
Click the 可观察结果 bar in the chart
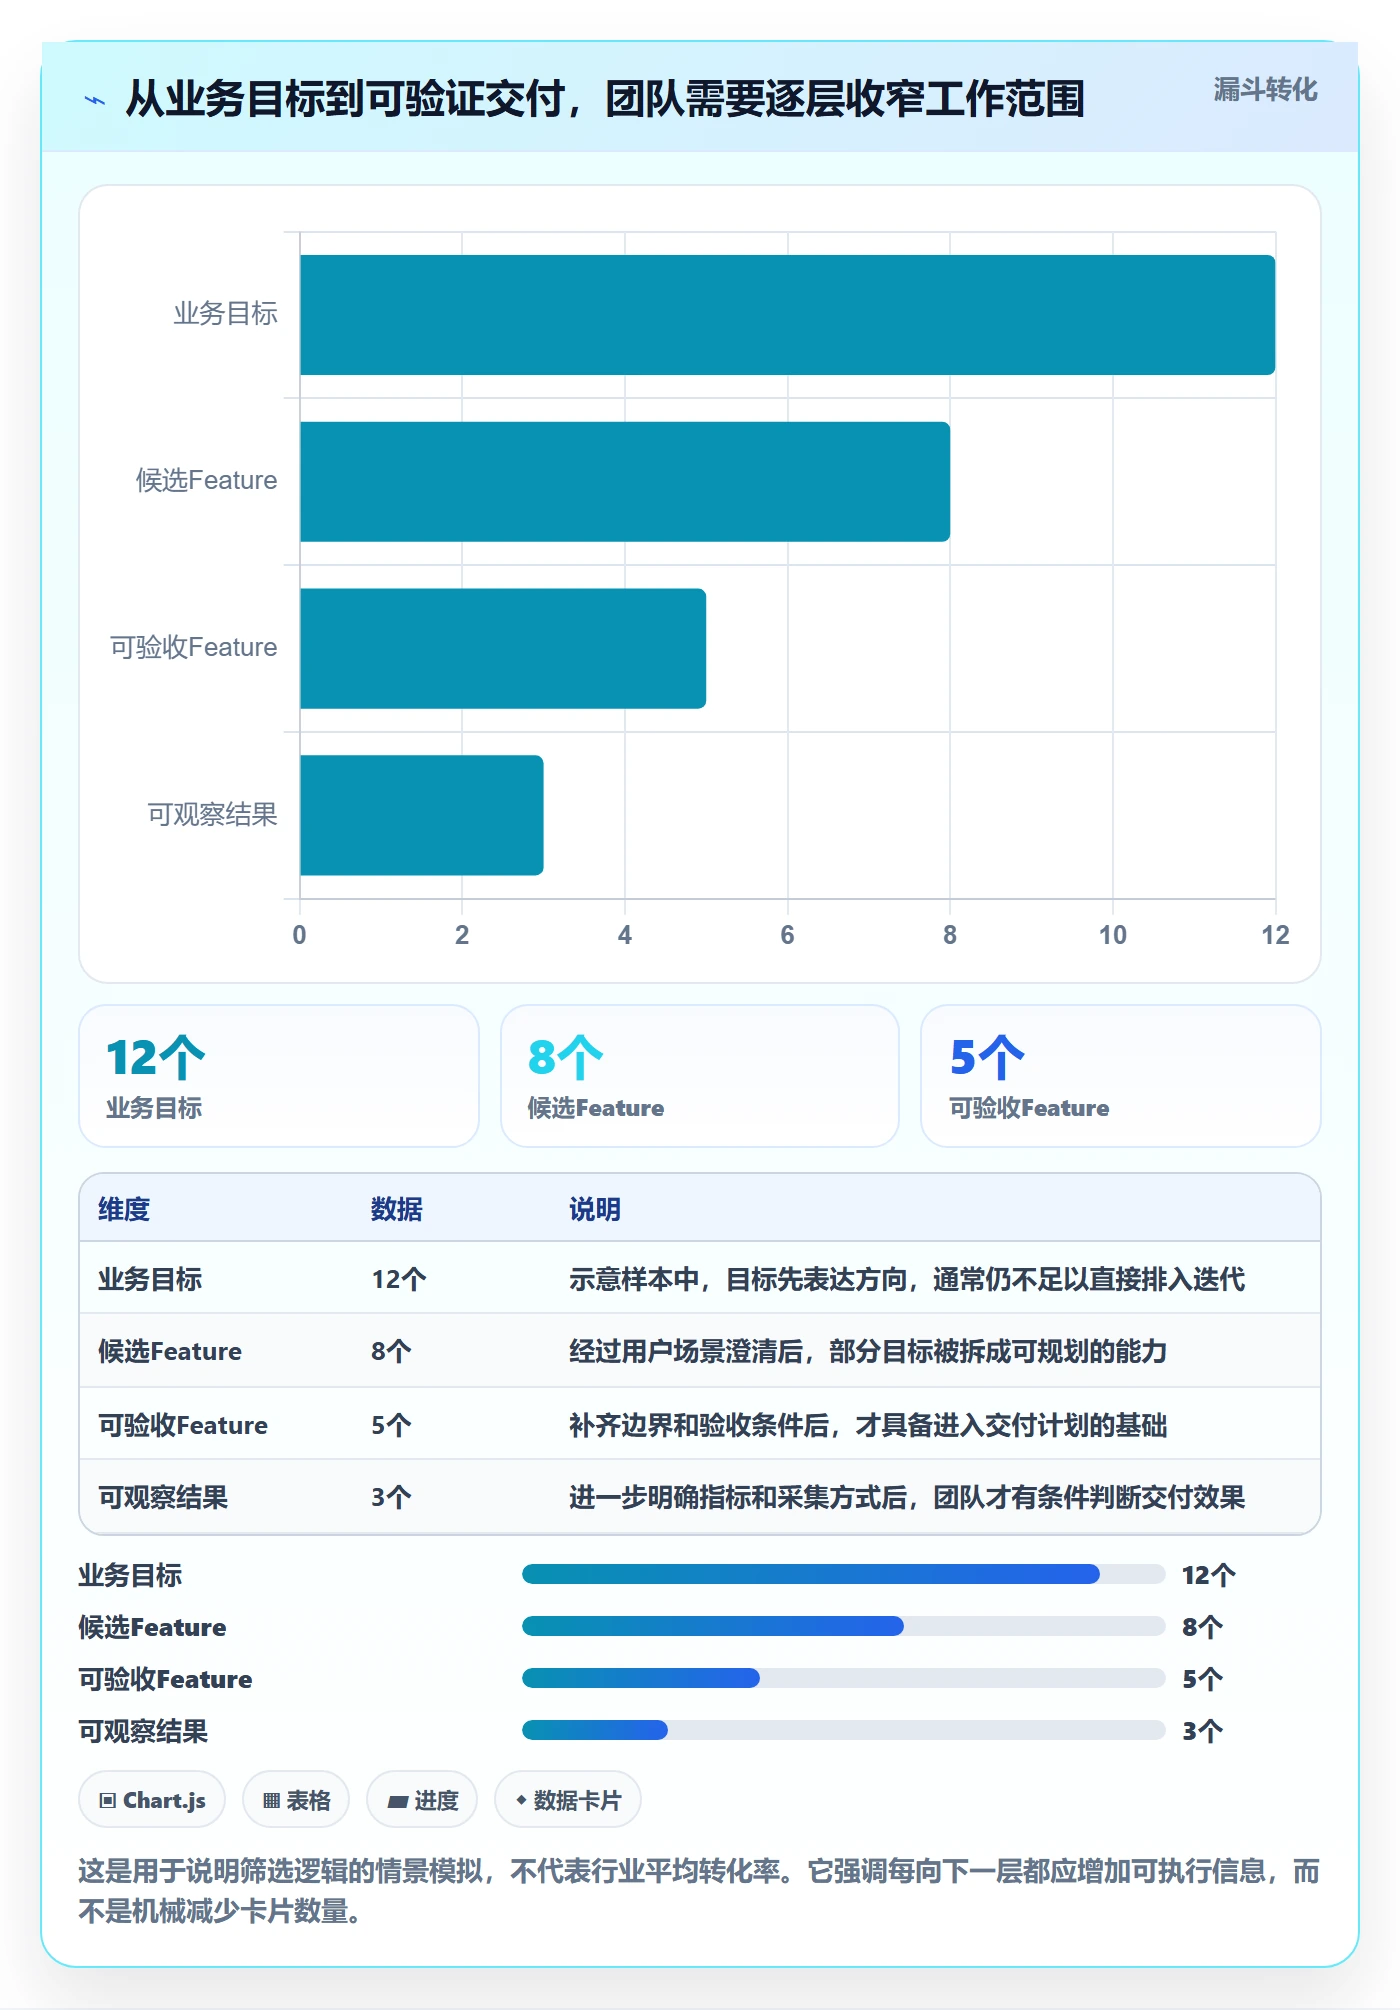[x=421, y=815]
